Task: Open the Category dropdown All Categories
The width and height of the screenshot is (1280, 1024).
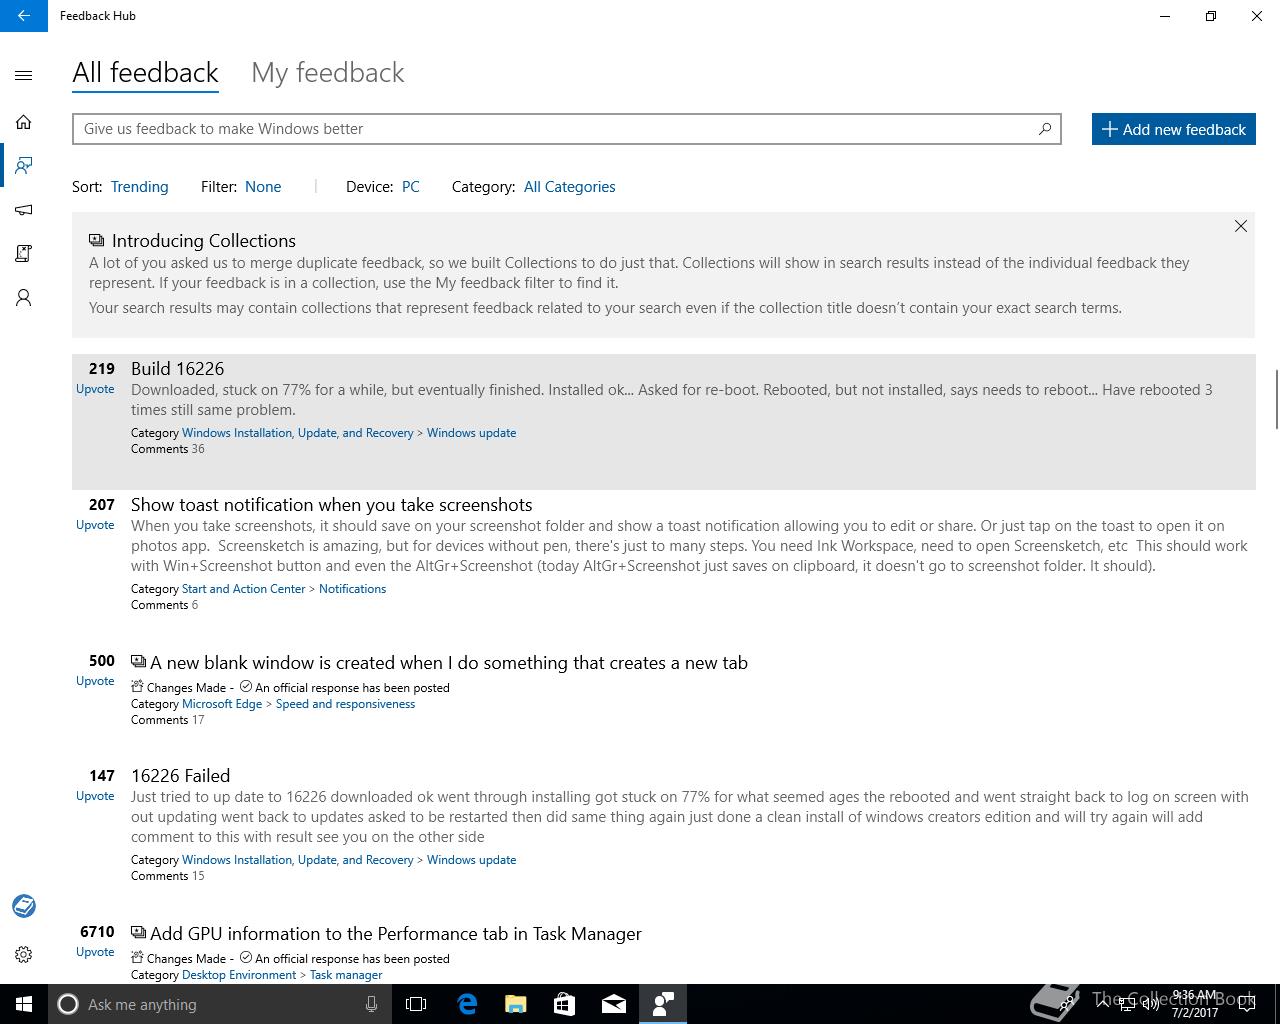Action: [569, 186]
